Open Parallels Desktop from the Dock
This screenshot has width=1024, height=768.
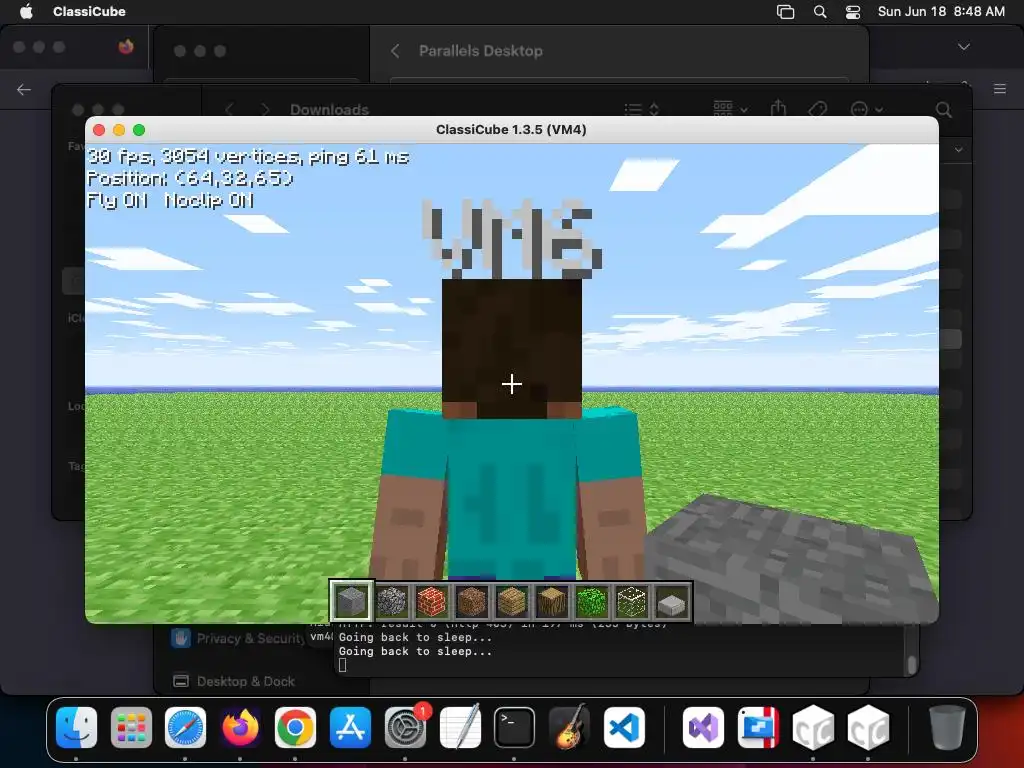click(758, 727)
